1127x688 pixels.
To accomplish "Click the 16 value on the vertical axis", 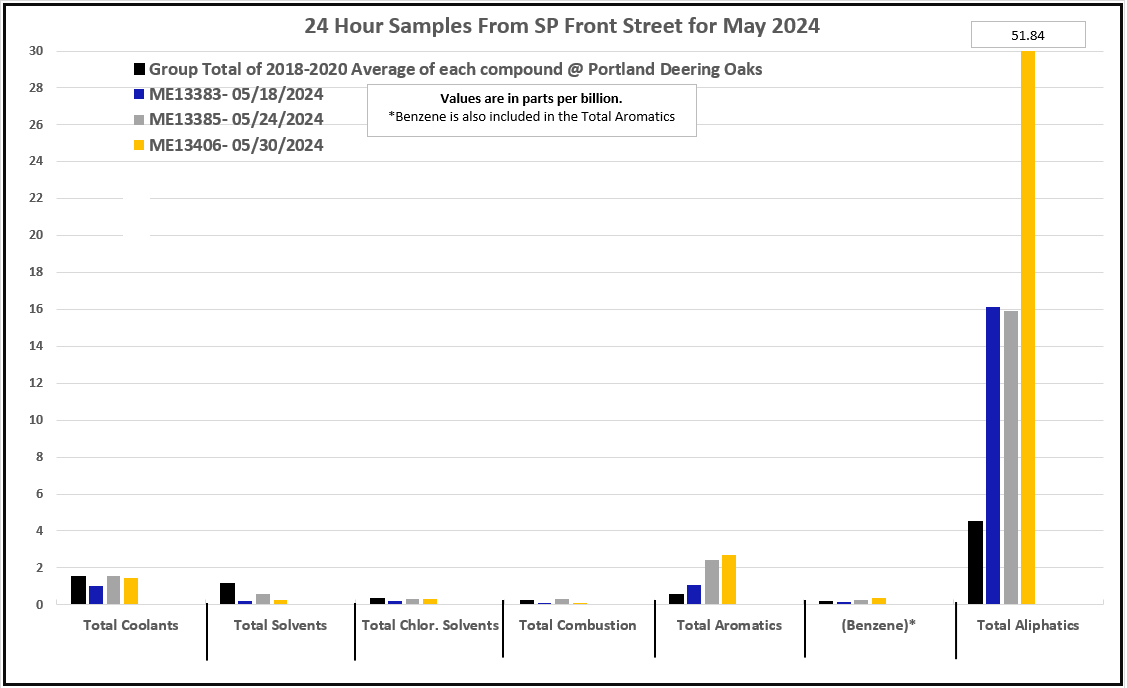I will tap(35, 310).
